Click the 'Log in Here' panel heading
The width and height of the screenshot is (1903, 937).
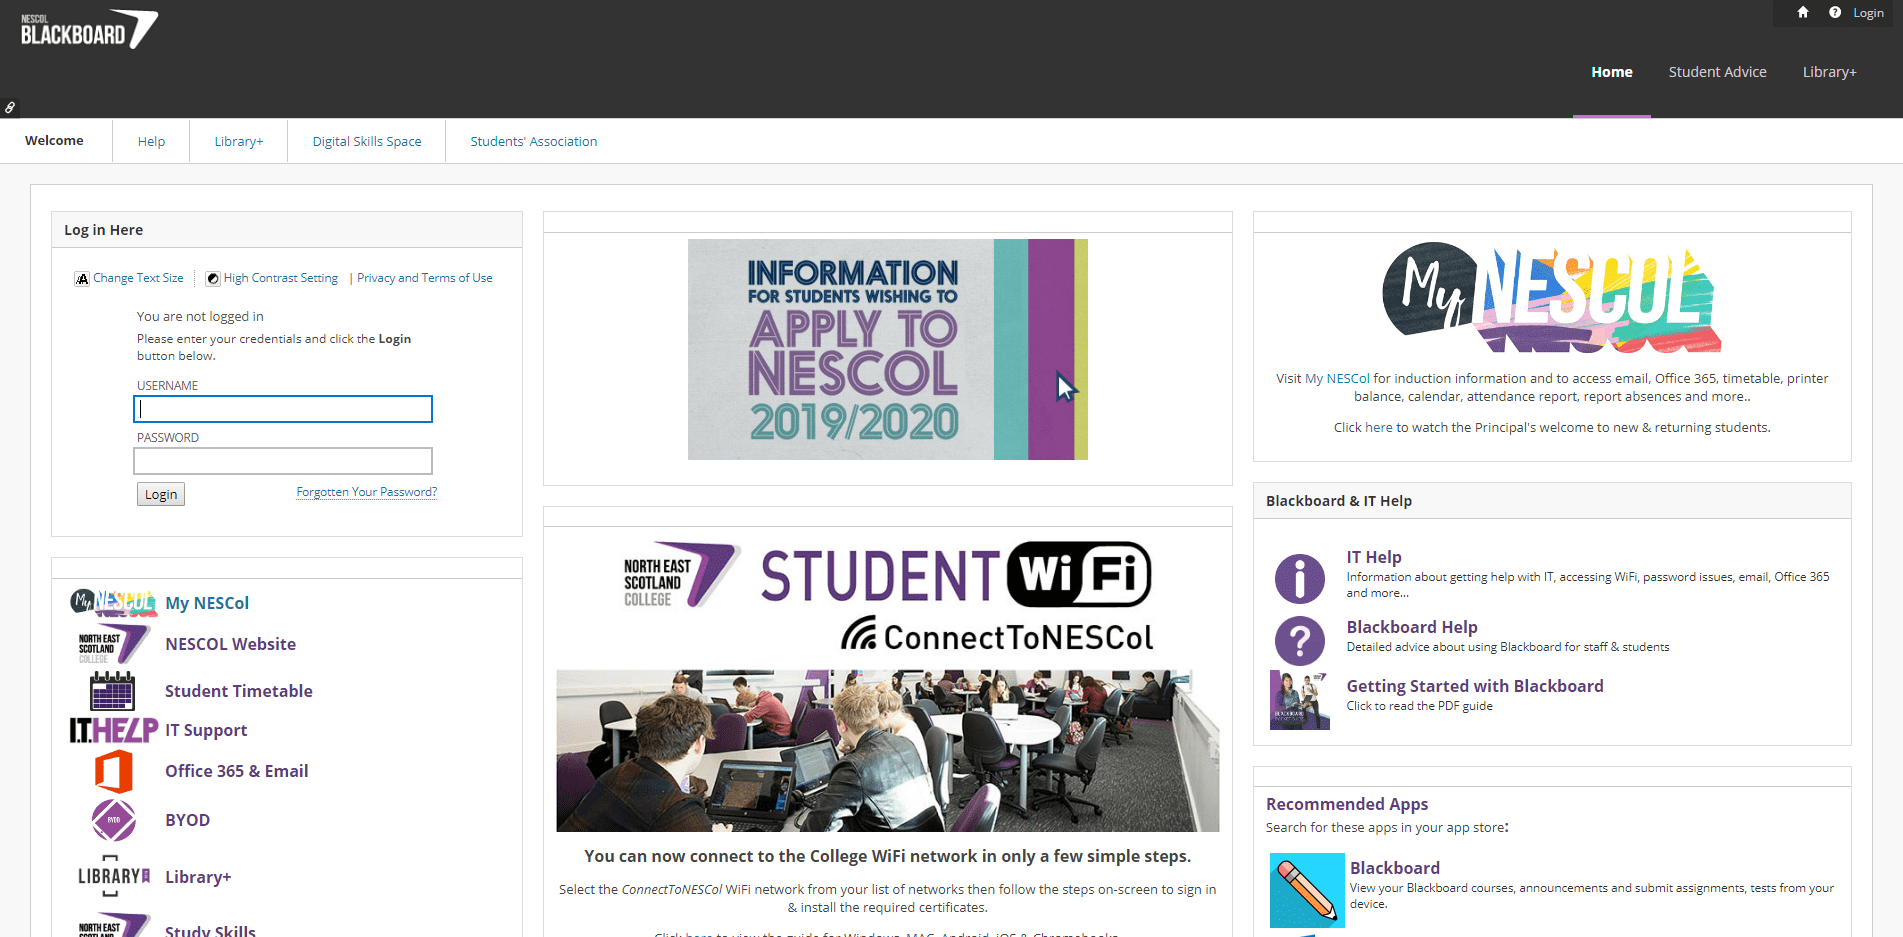click(x=104, y=230)
